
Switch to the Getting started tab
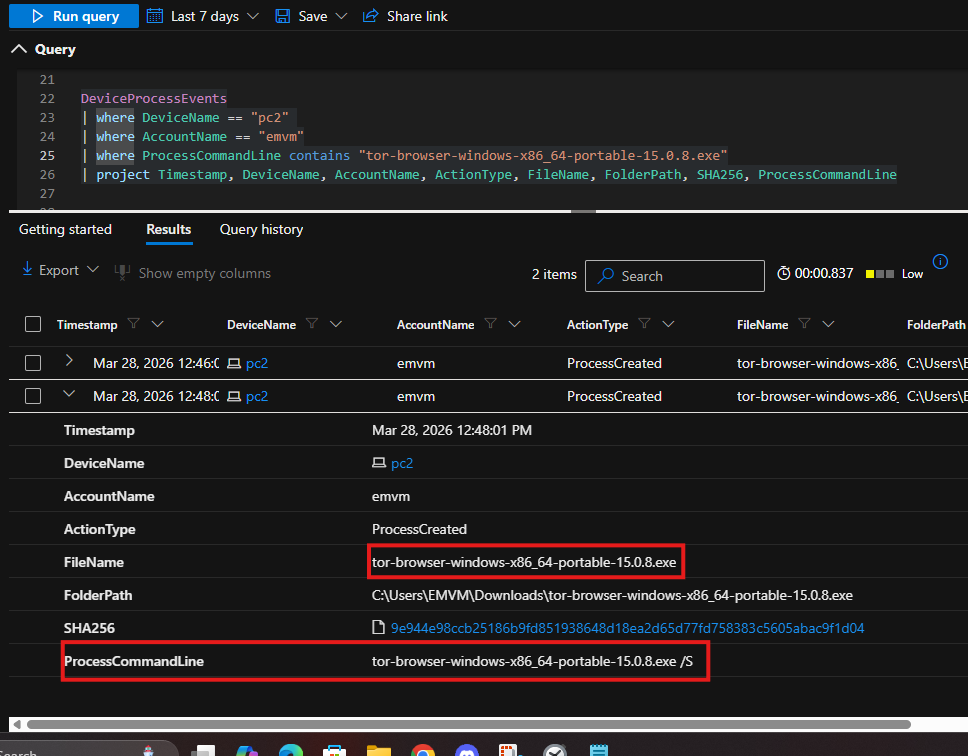click(65, 229)
